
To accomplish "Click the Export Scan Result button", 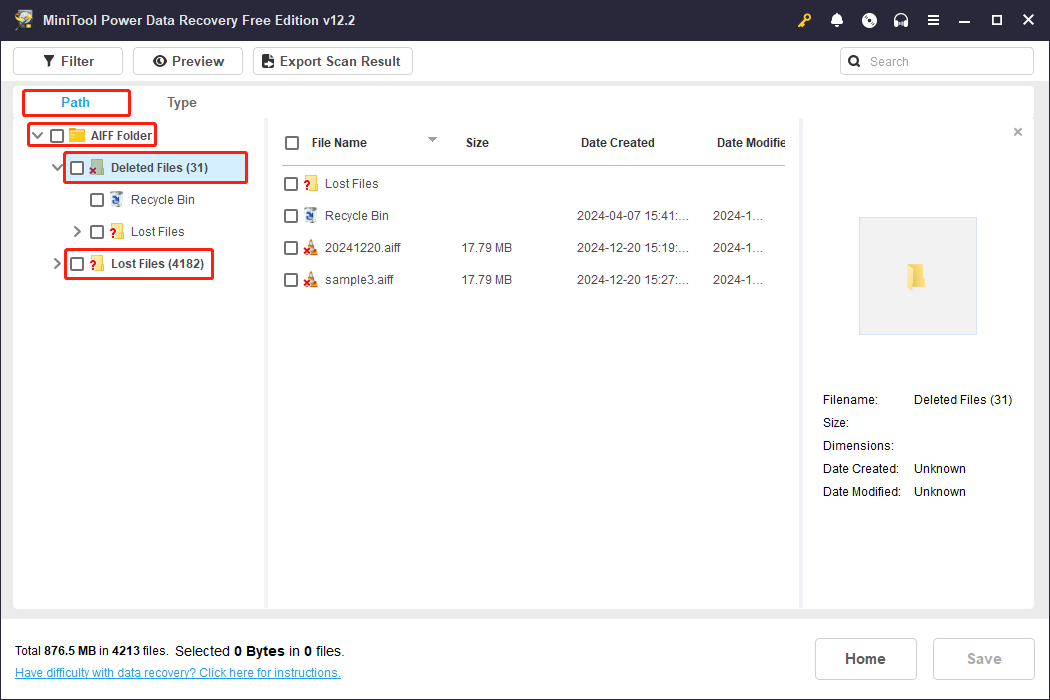I will [x=332, y=61].
